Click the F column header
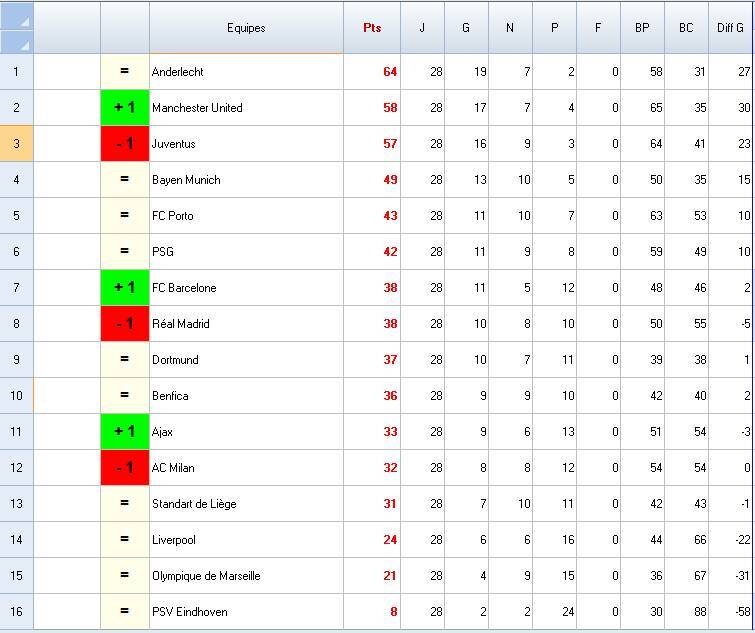 click(598, 28)
